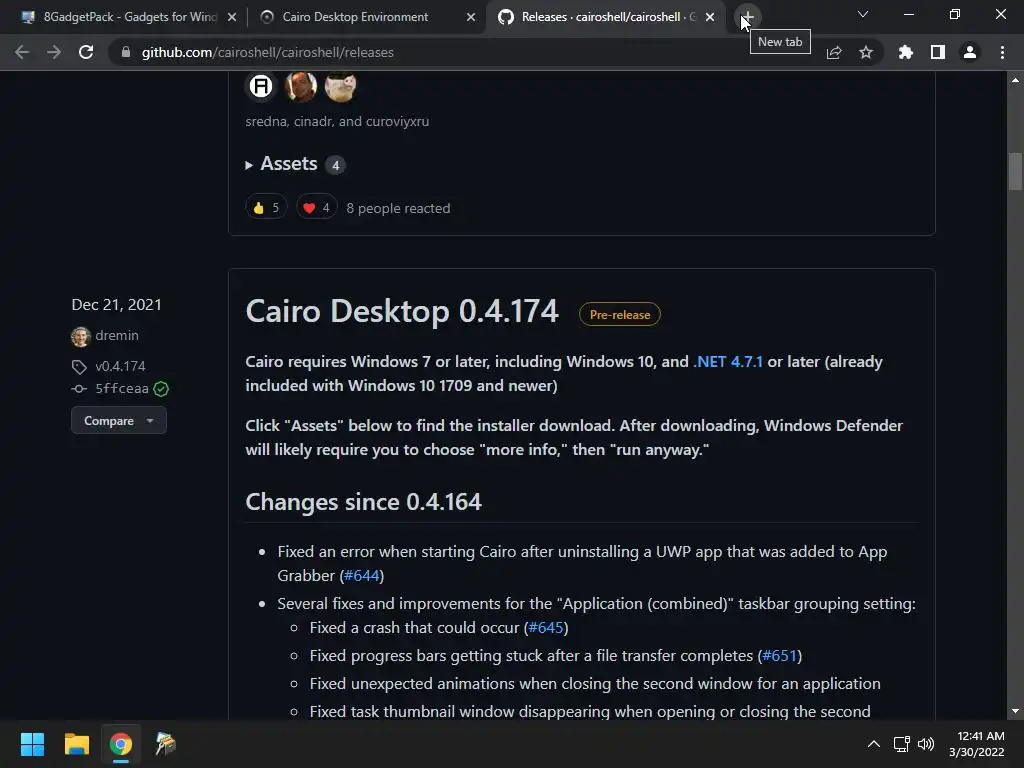Open the Compare dropdown
The height and width of the screenshot is (768, 1024).
(119, 421)
